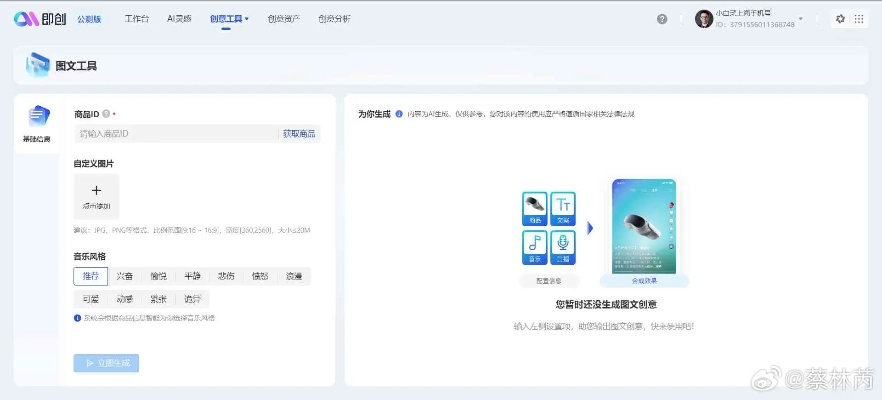Pick the 可爱 music style option
Viewport: 882px width, 400px height.
click(x=90, y=299)
